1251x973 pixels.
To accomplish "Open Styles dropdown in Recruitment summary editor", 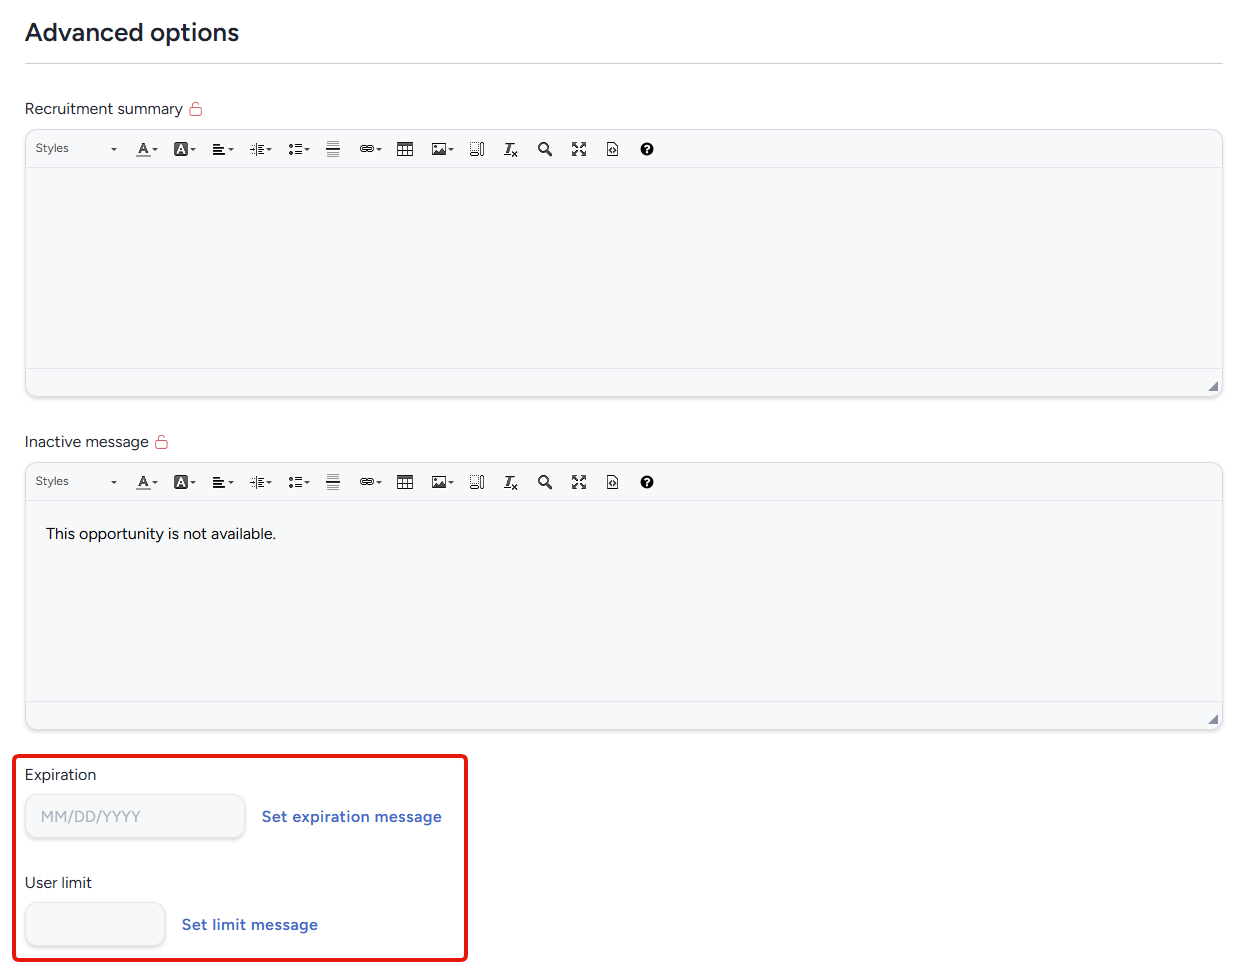I will 76,149.
